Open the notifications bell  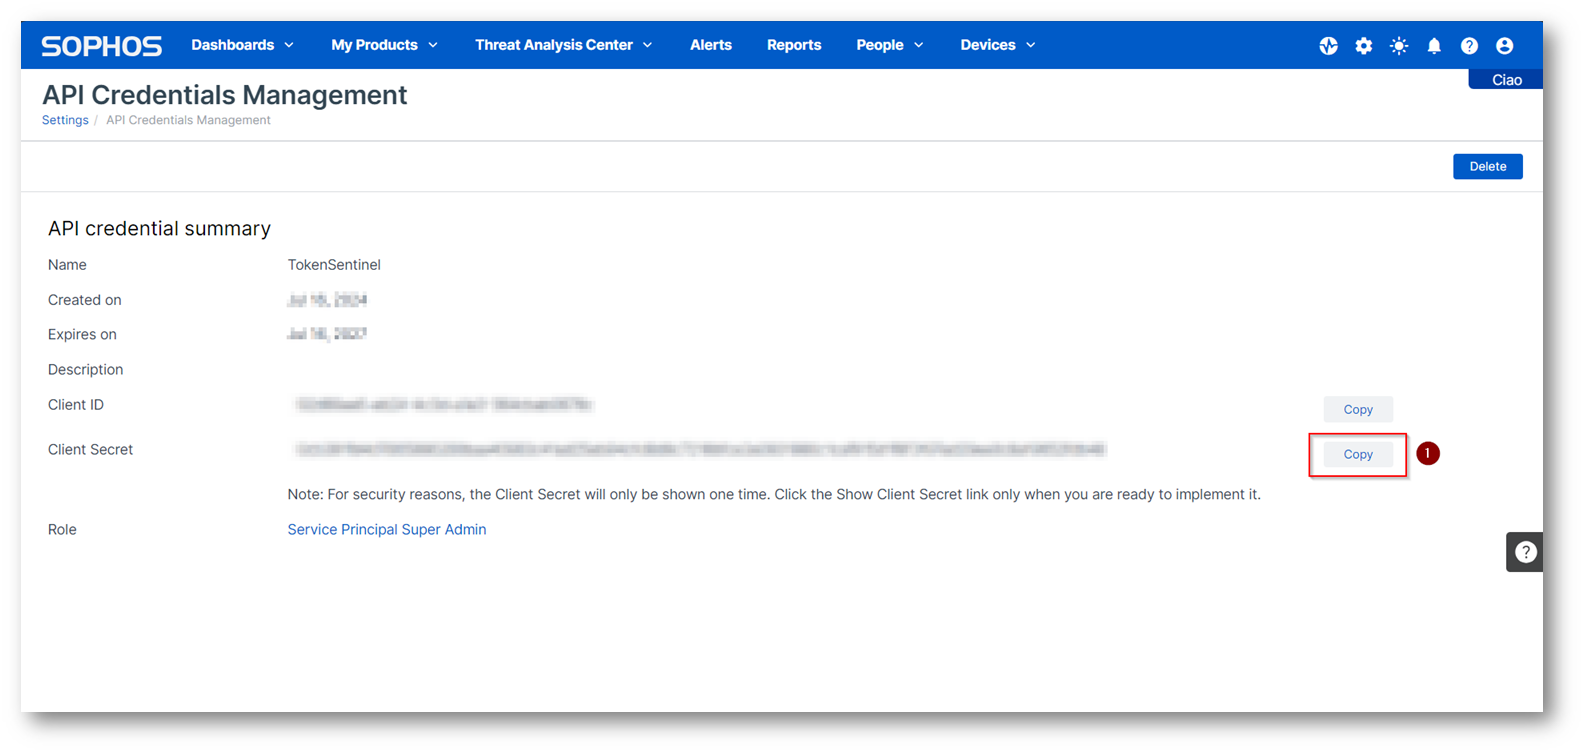[1434, 46]
